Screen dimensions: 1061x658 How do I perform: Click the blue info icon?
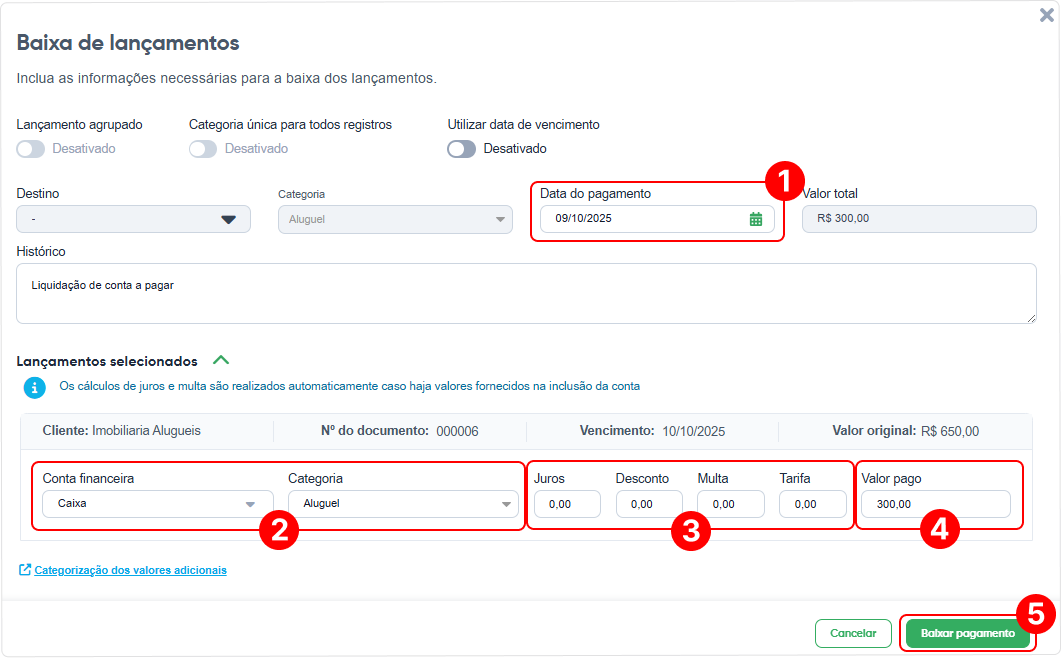[35, 387]
